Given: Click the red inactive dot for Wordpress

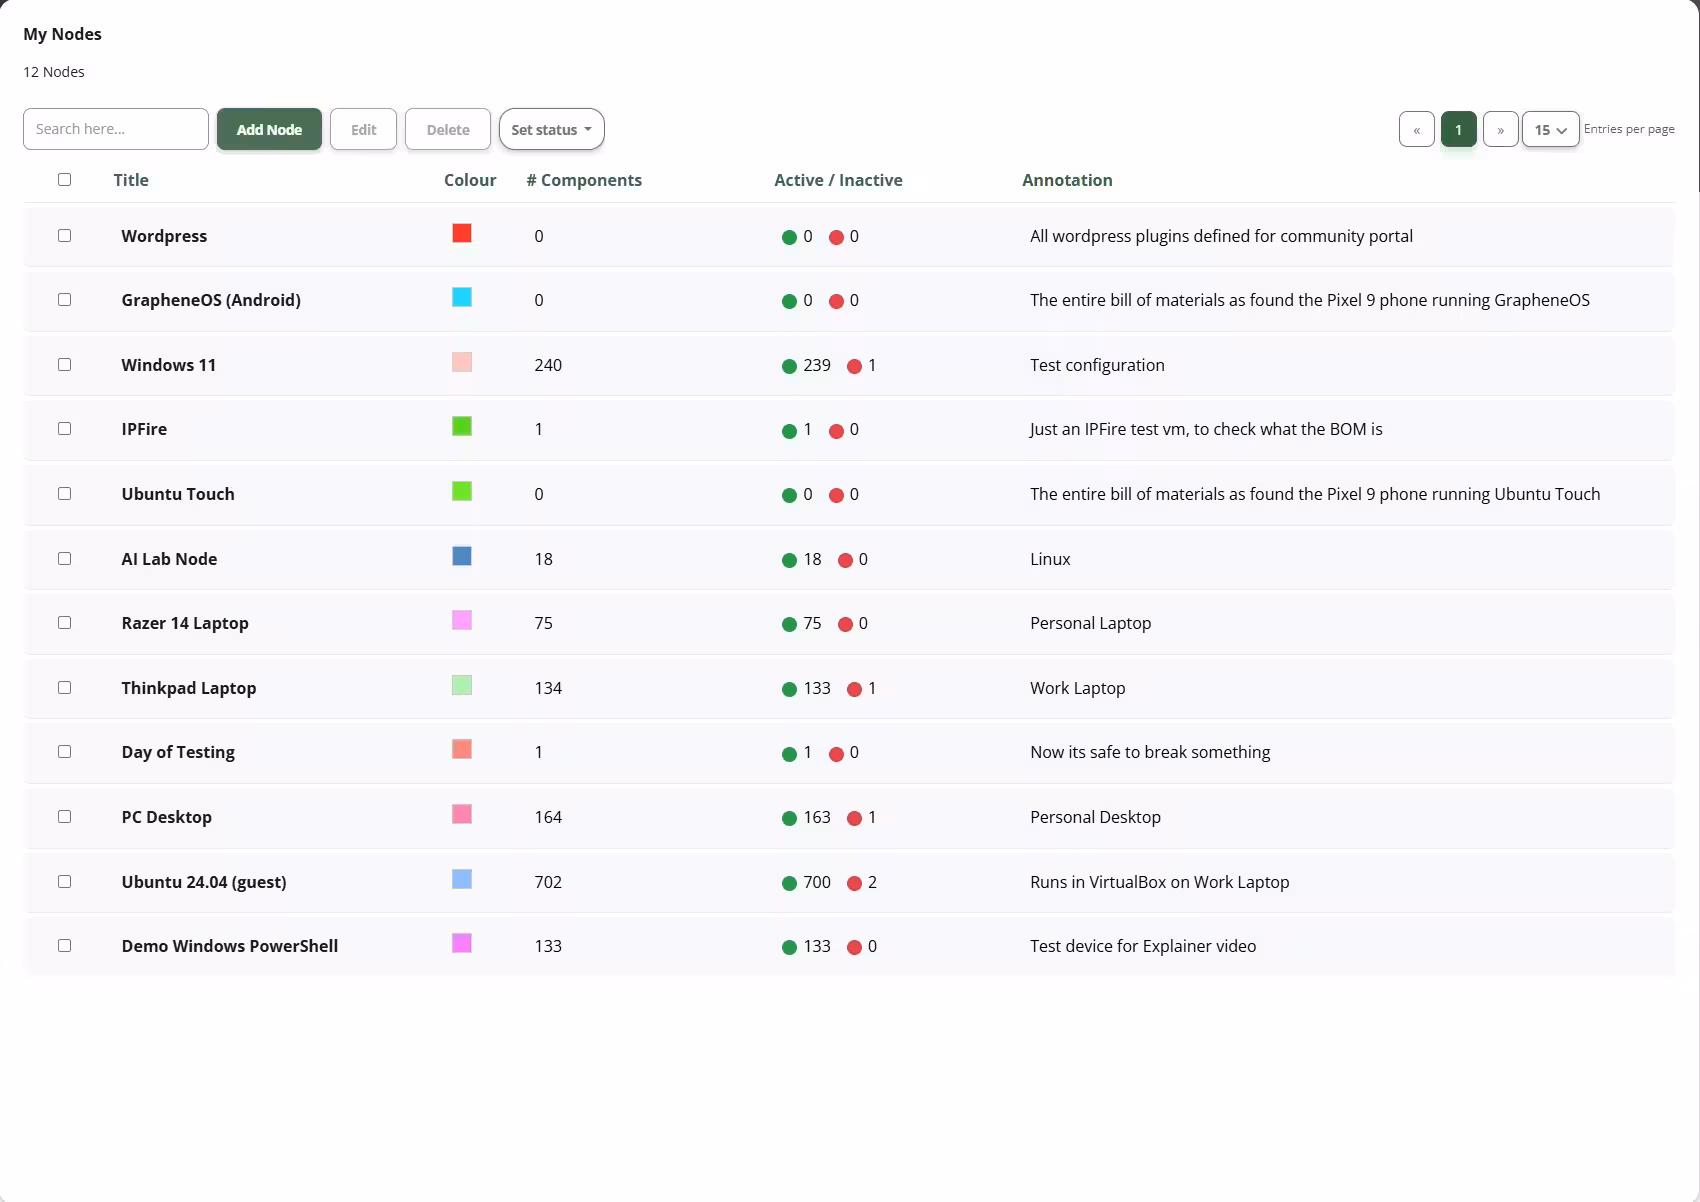Looking at the screenshot, I should point(836,237).
